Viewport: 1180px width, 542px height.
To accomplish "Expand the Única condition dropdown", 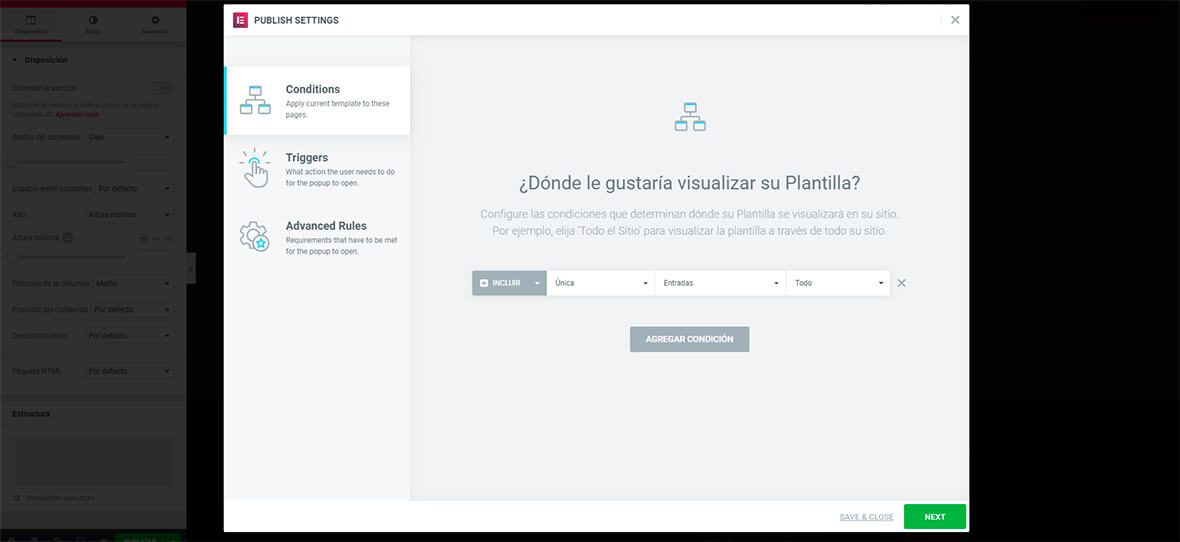I will 601,283.
